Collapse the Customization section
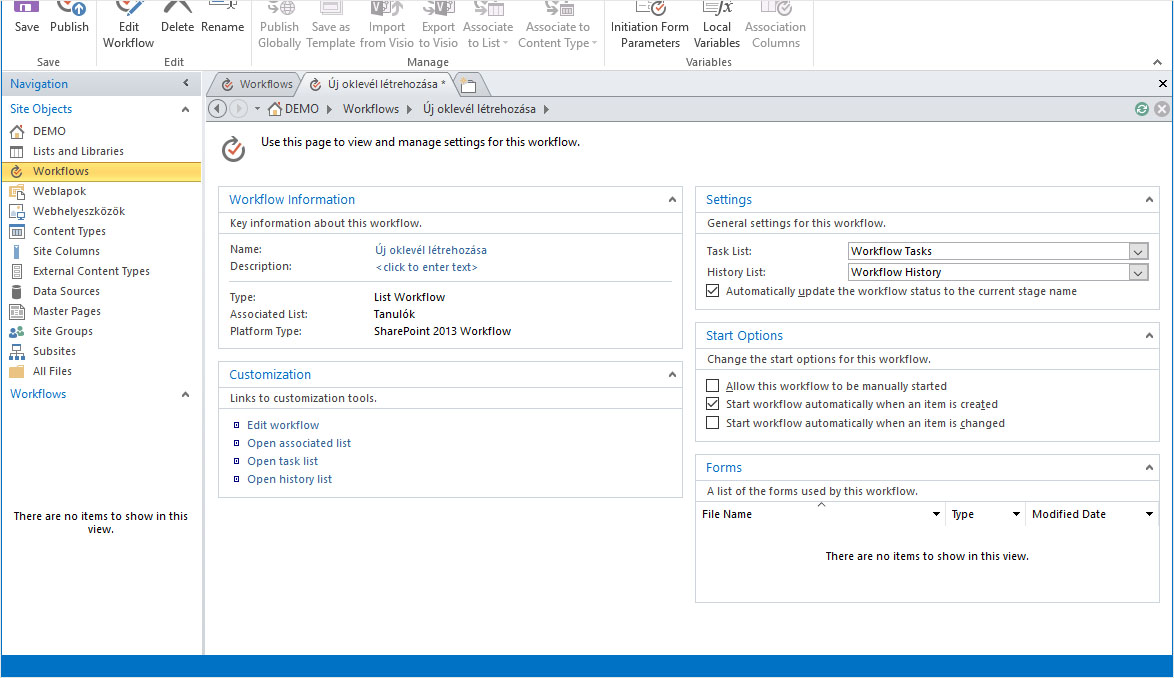This screenshot has width=1174, height=678. (x=672, y=375)
